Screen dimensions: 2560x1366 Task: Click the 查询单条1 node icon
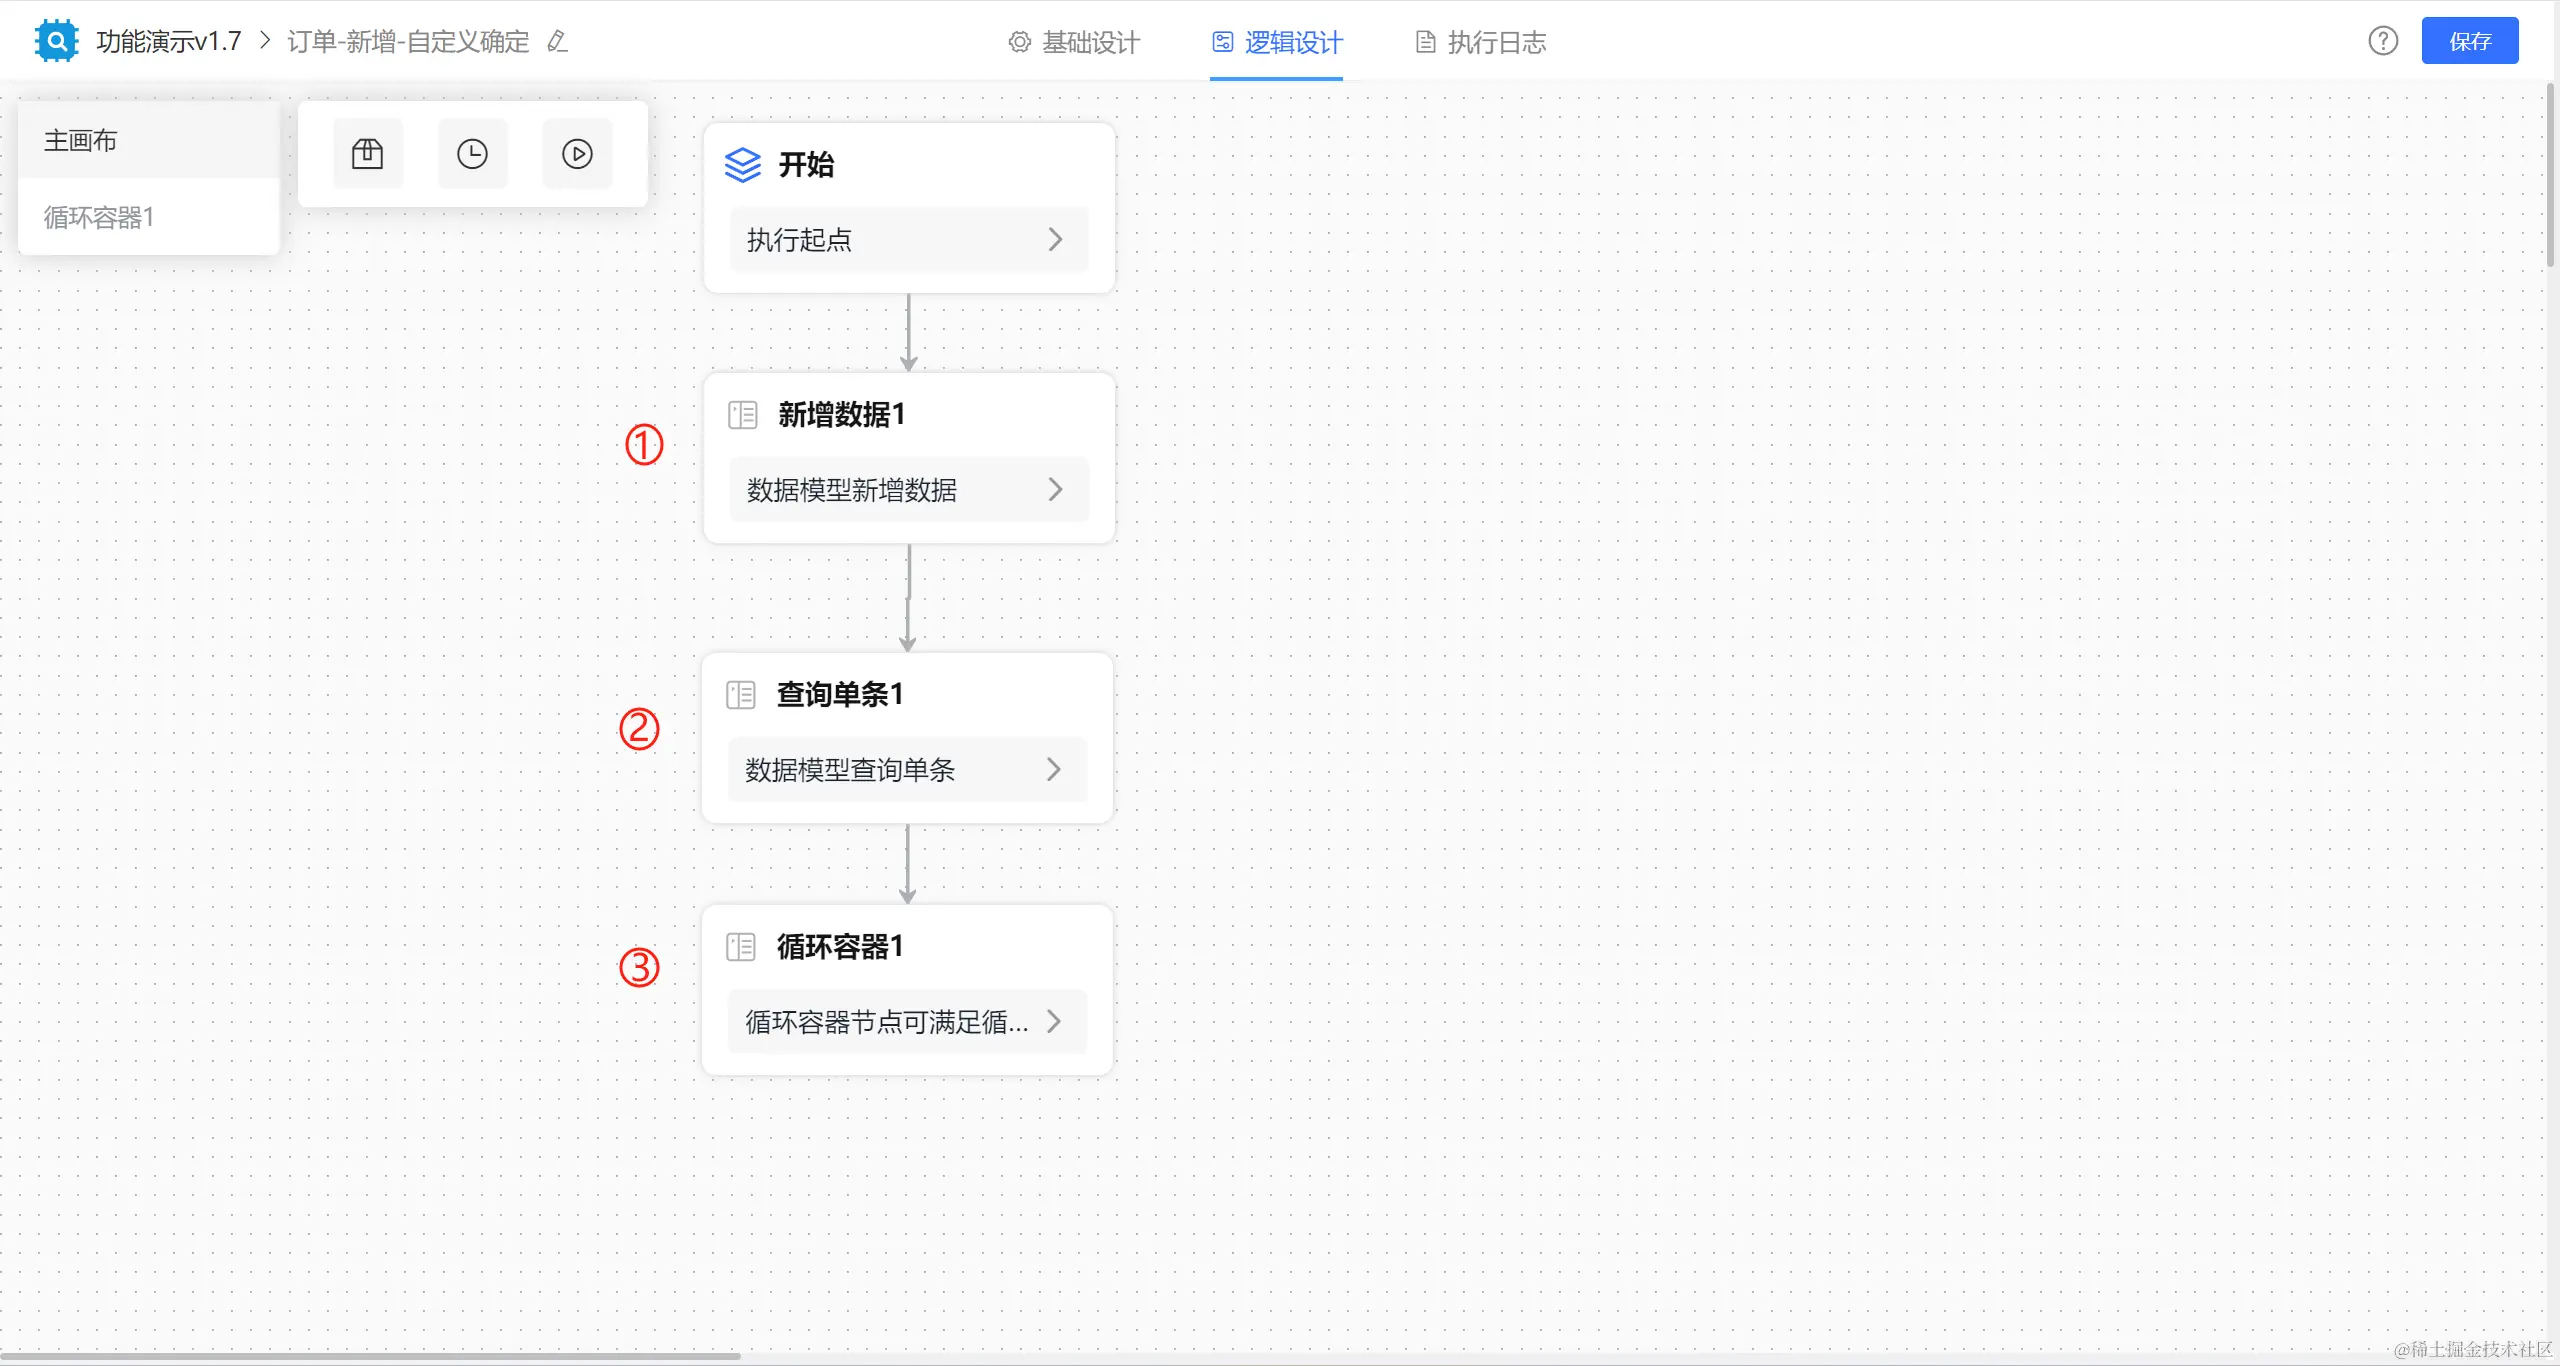[741, 695]
